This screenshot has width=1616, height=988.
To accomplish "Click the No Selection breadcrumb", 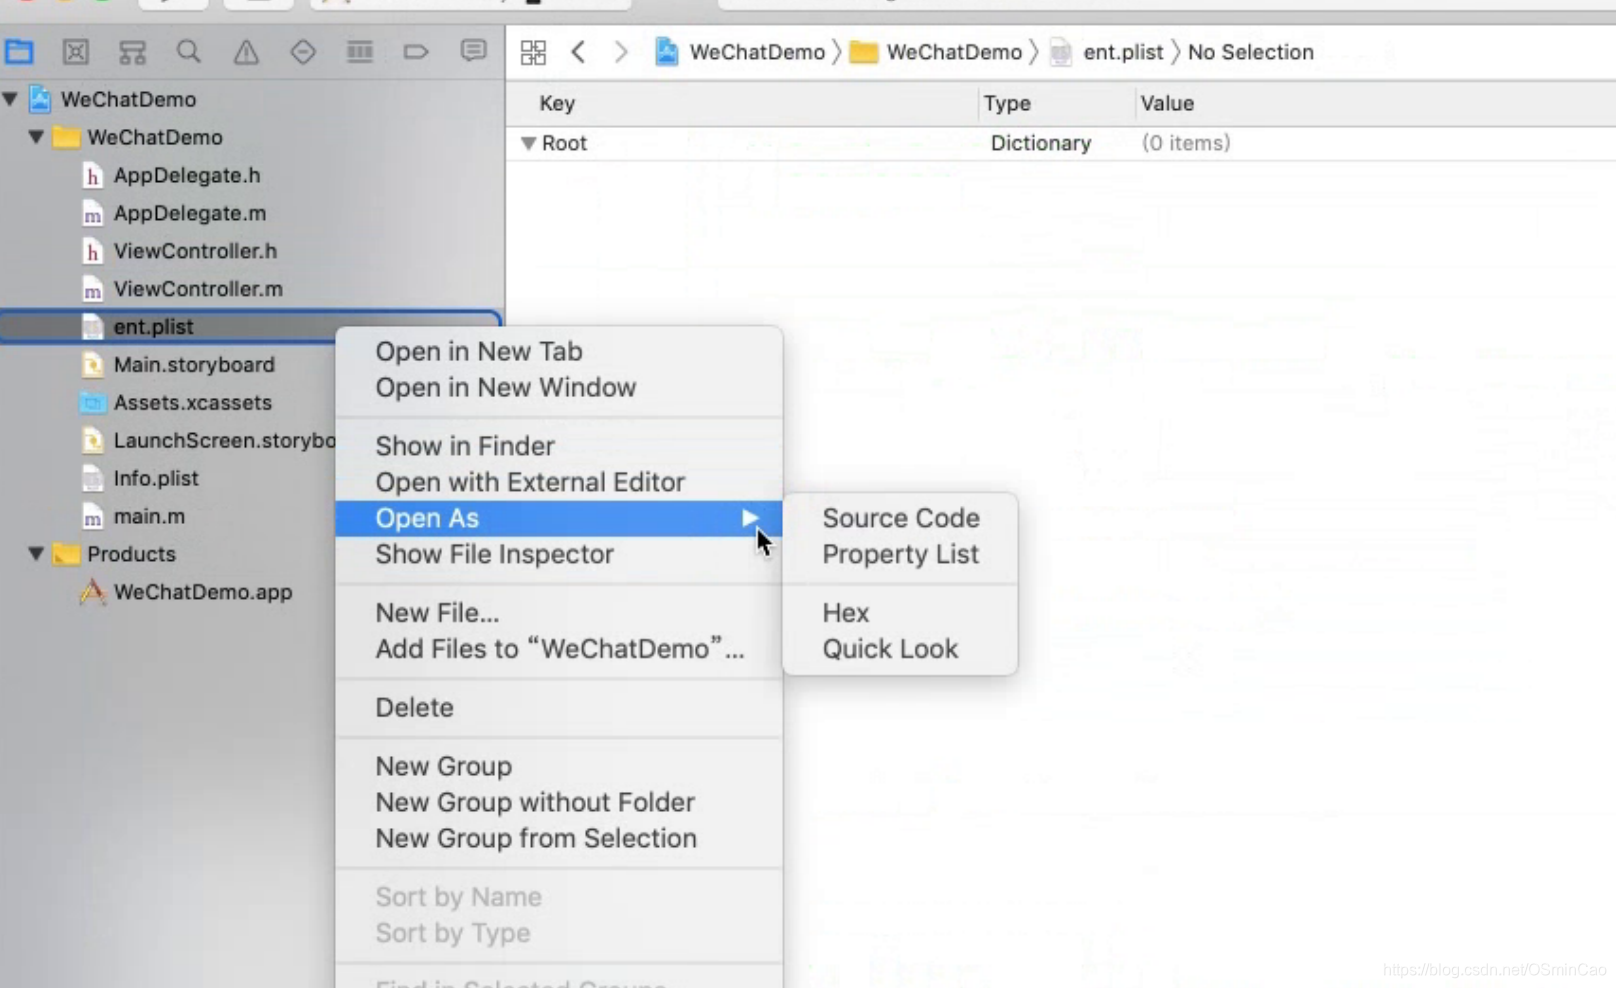I will [x=1250, y=52].
